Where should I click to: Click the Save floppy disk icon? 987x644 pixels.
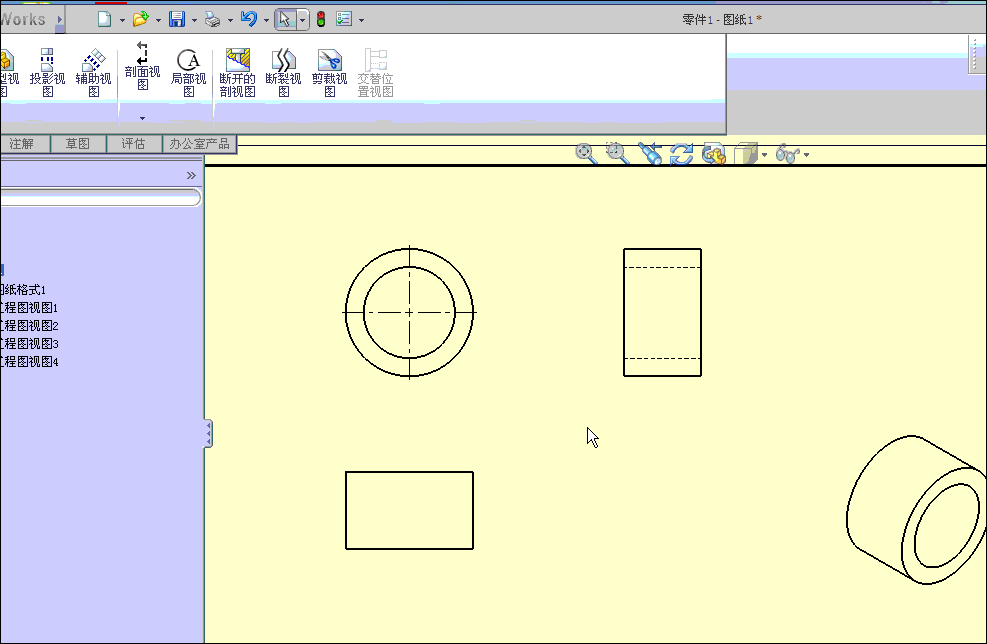pos(177,20)
